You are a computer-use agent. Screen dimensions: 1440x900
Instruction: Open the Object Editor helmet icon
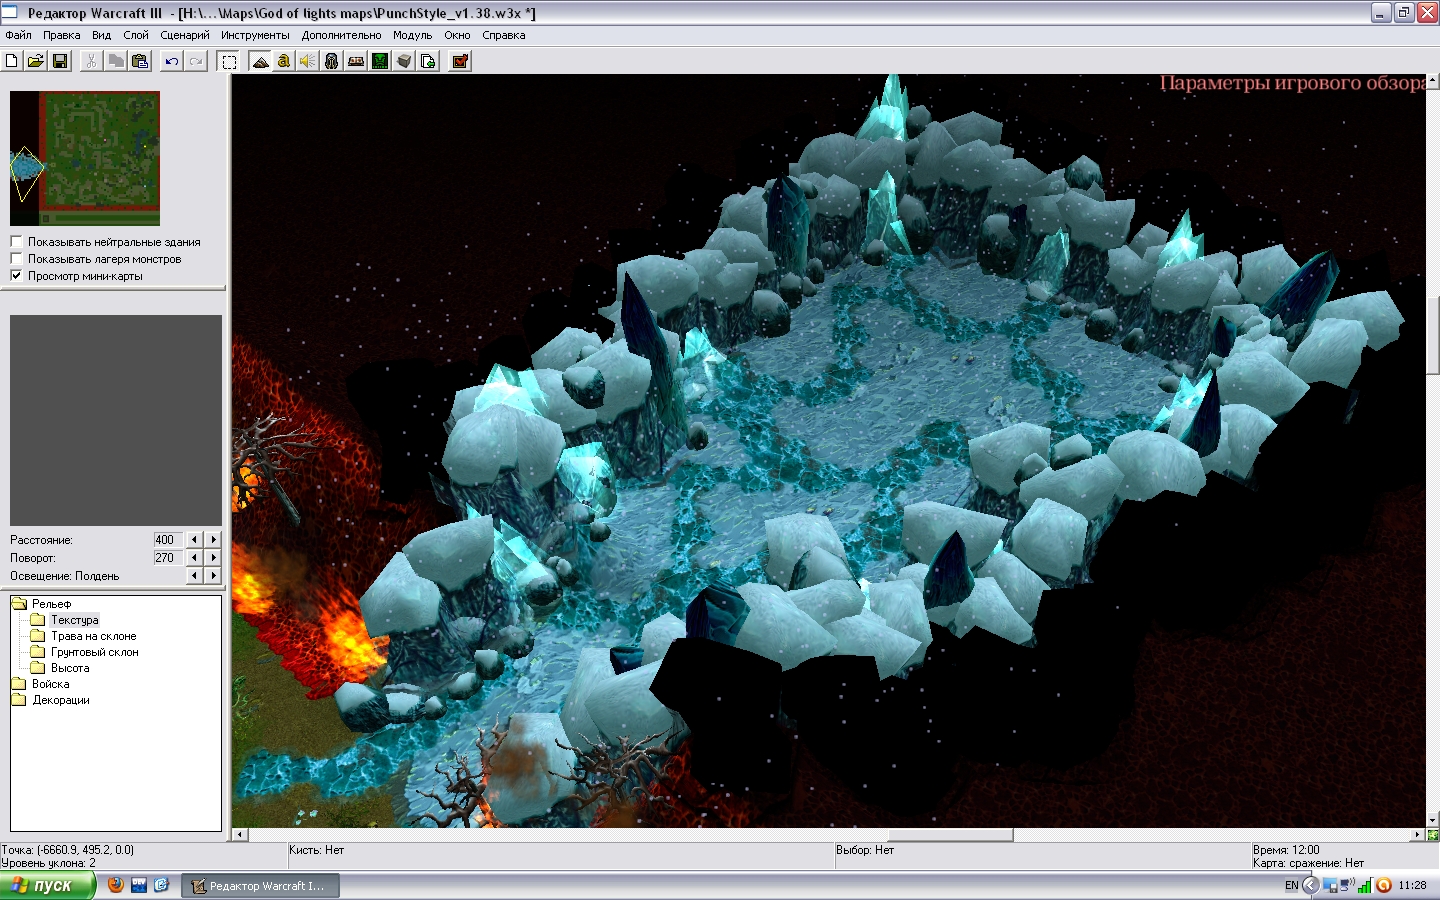pyautogui.click(x=332, y=61)
